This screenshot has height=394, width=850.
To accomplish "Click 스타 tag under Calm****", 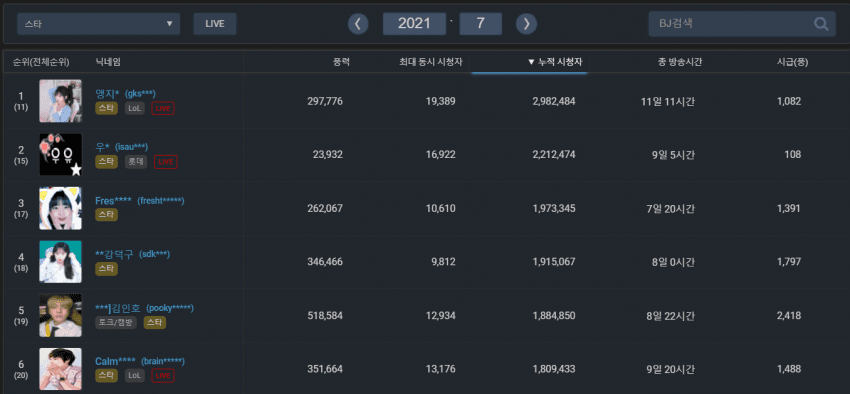I will [106, 376].
